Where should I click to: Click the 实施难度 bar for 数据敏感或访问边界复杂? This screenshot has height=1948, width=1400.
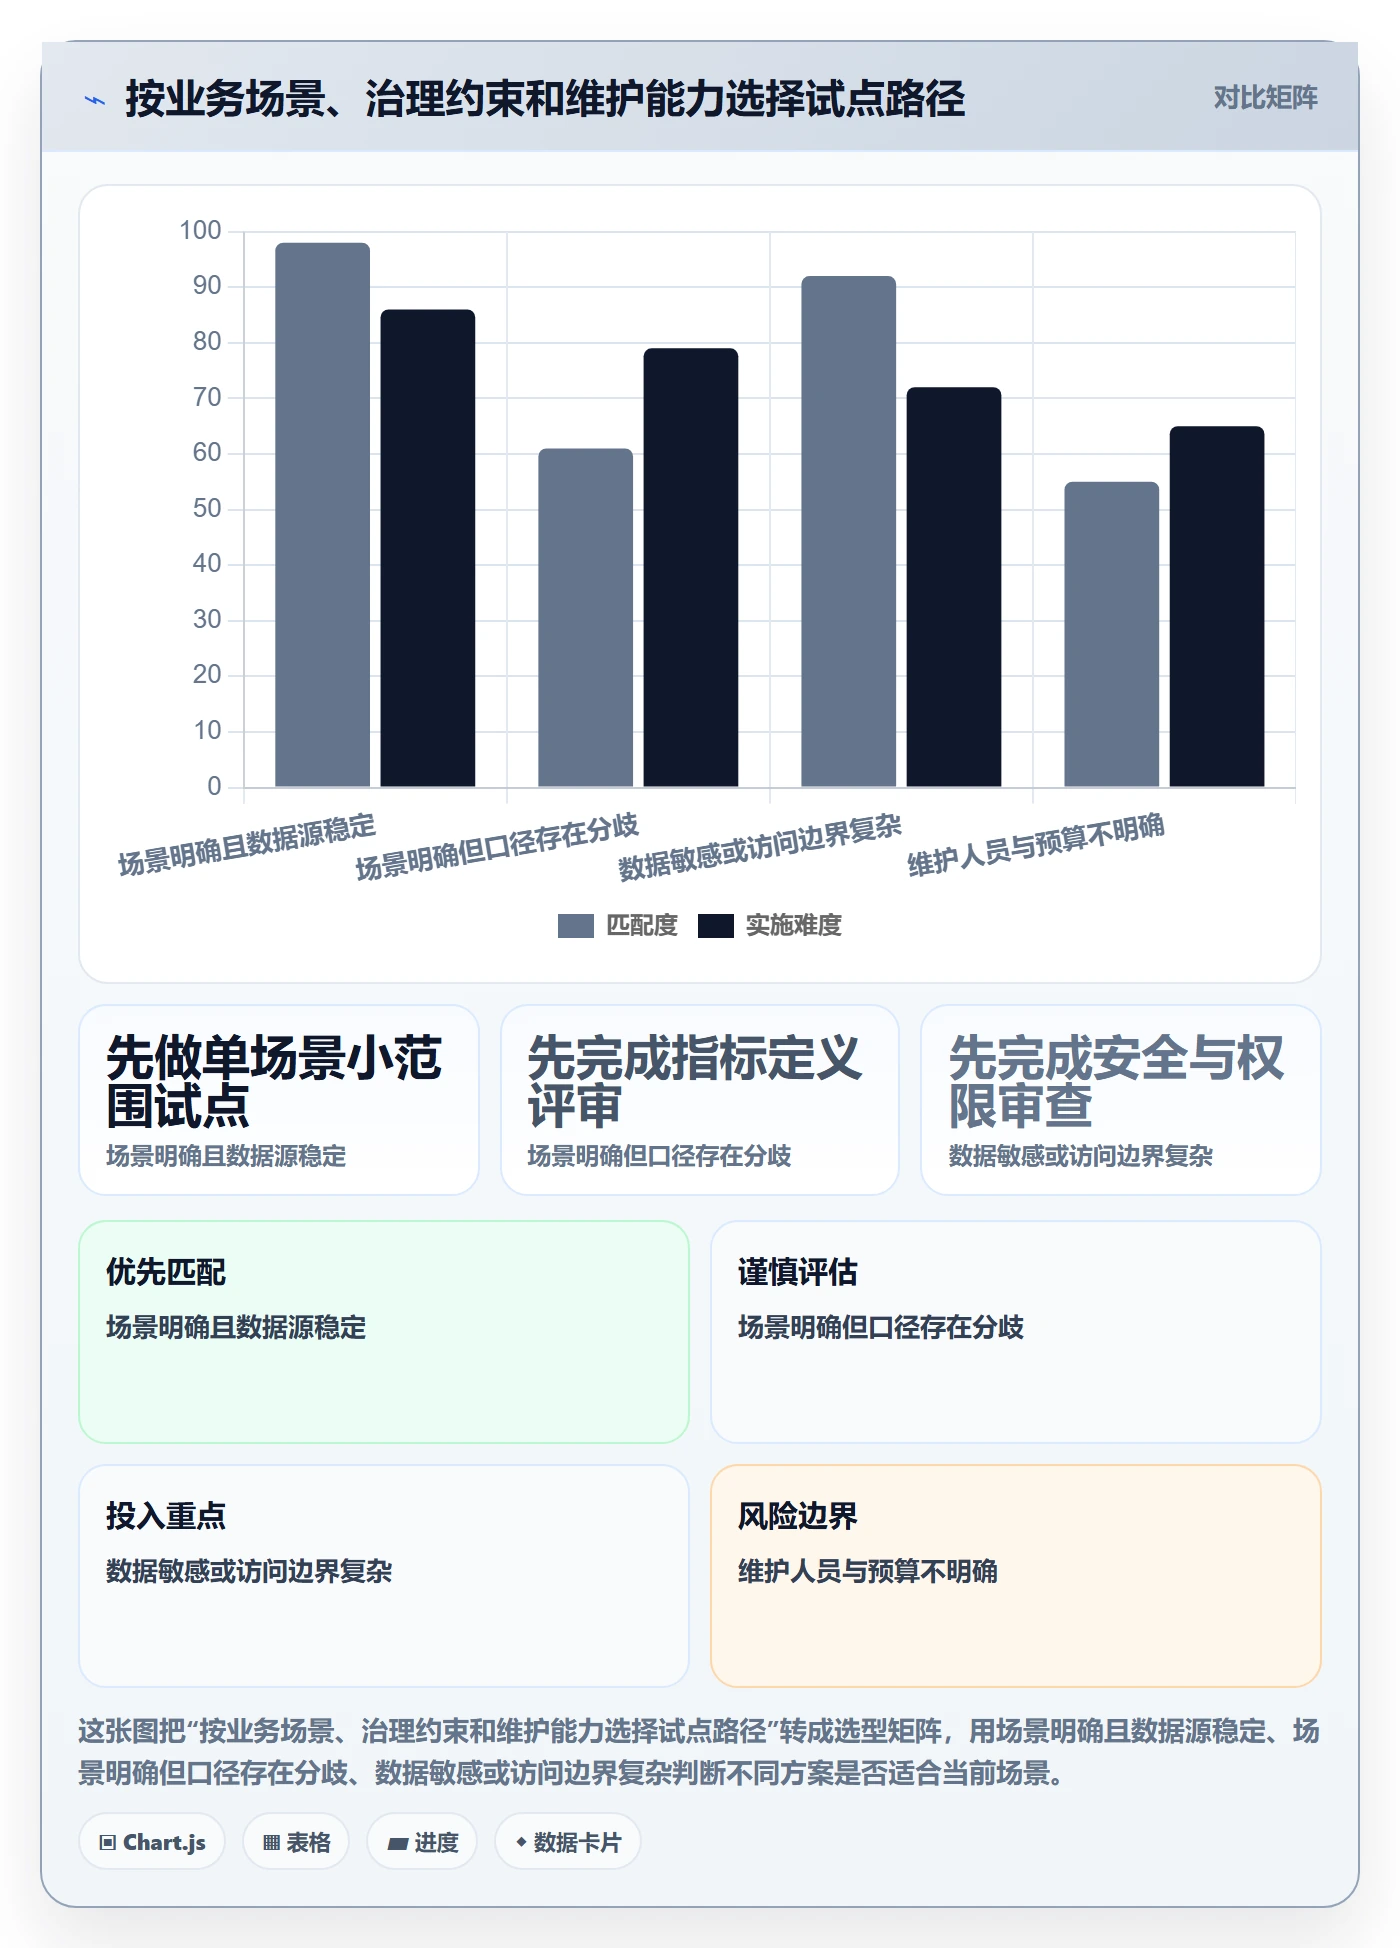(x=953, y=587)
